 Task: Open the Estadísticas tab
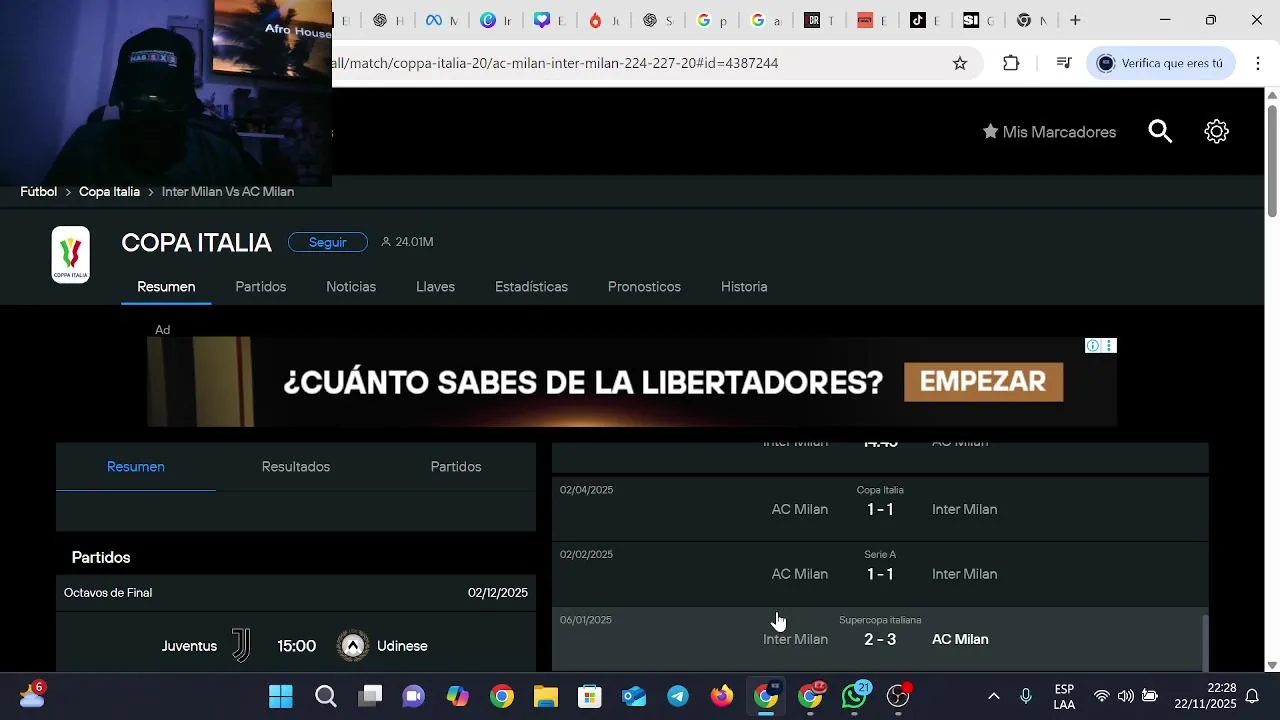[x=531, y=287]
